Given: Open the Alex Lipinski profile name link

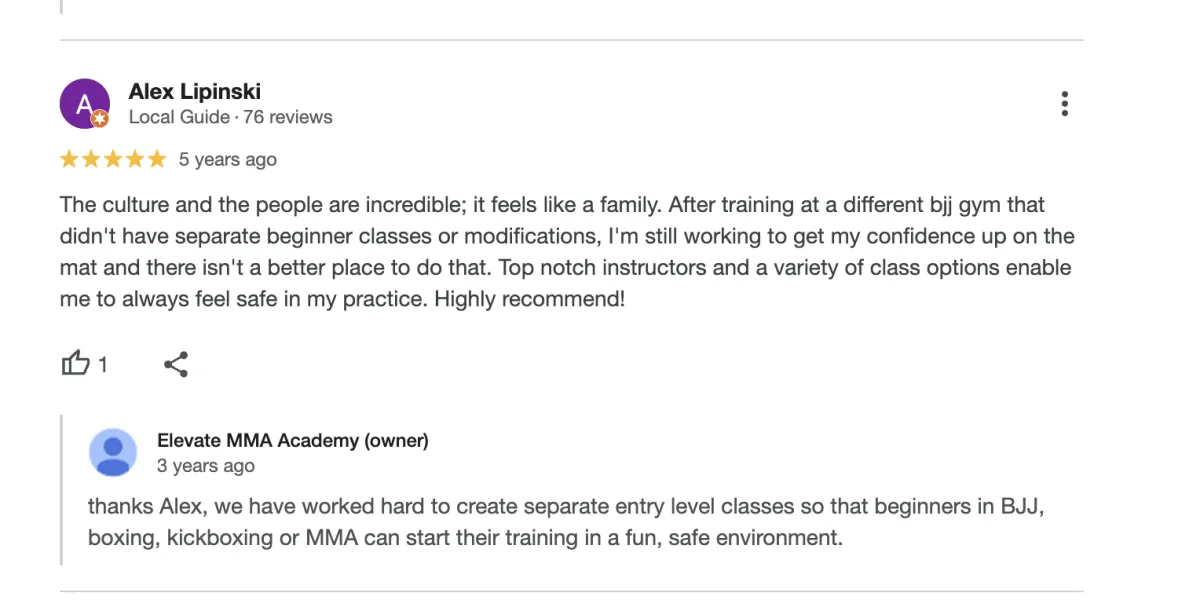Looking at the screenshot, I should 194,92.
